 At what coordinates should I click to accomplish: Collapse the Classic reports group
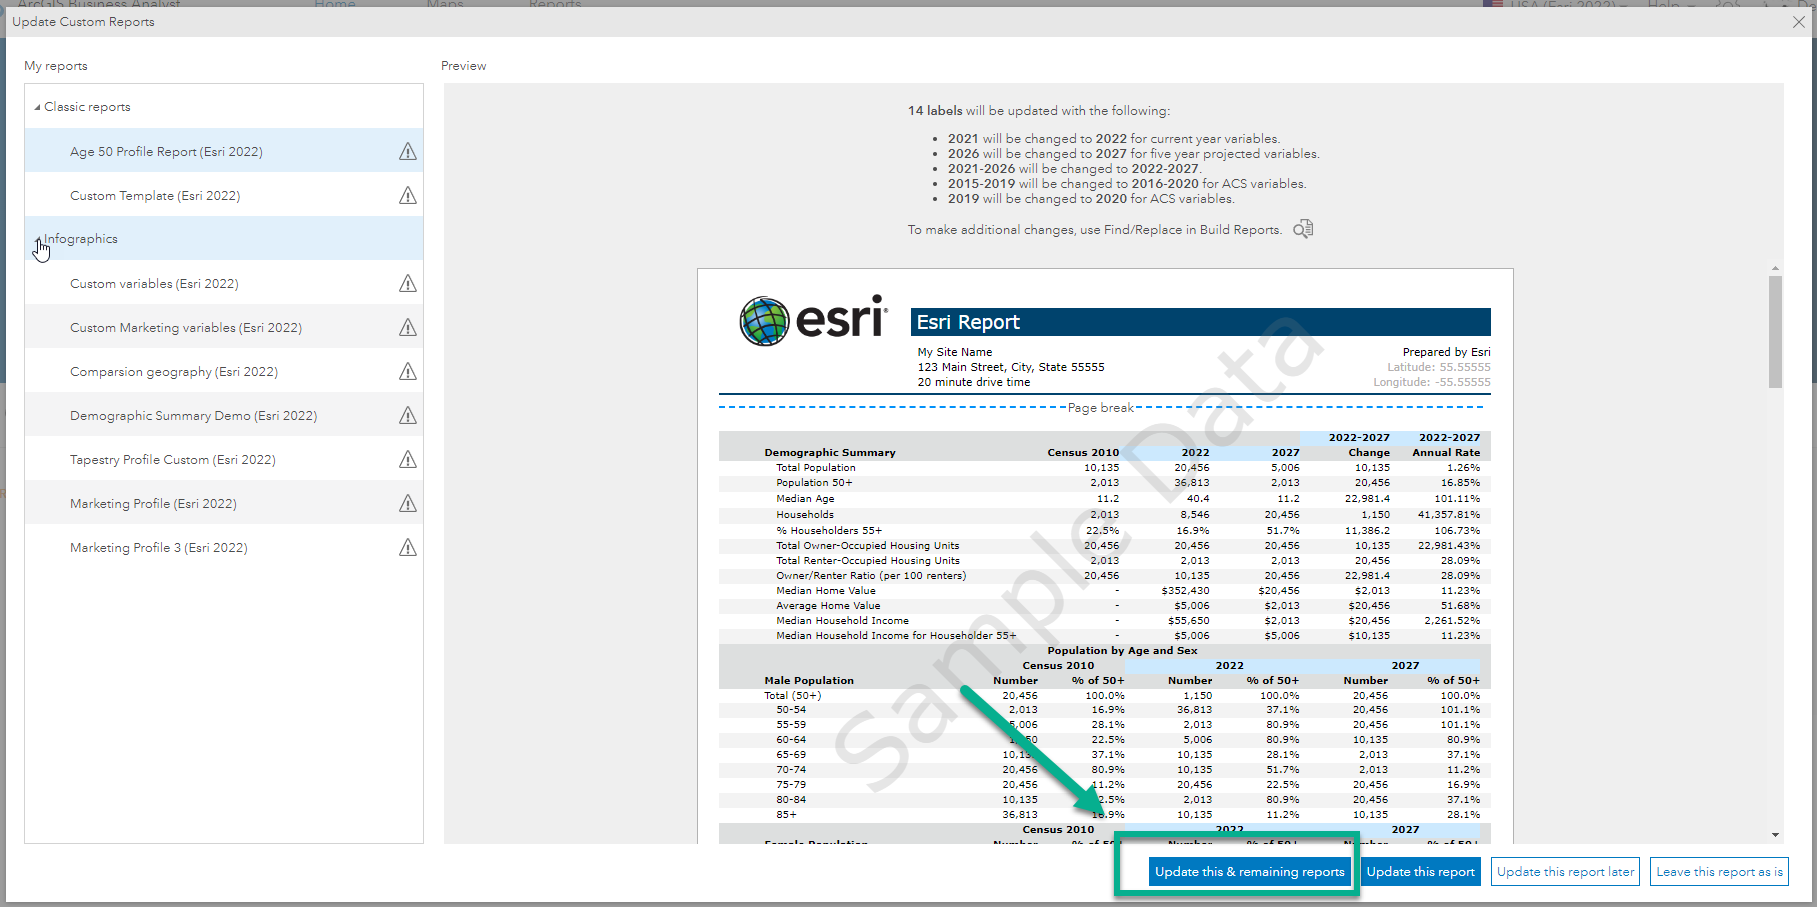38,107
